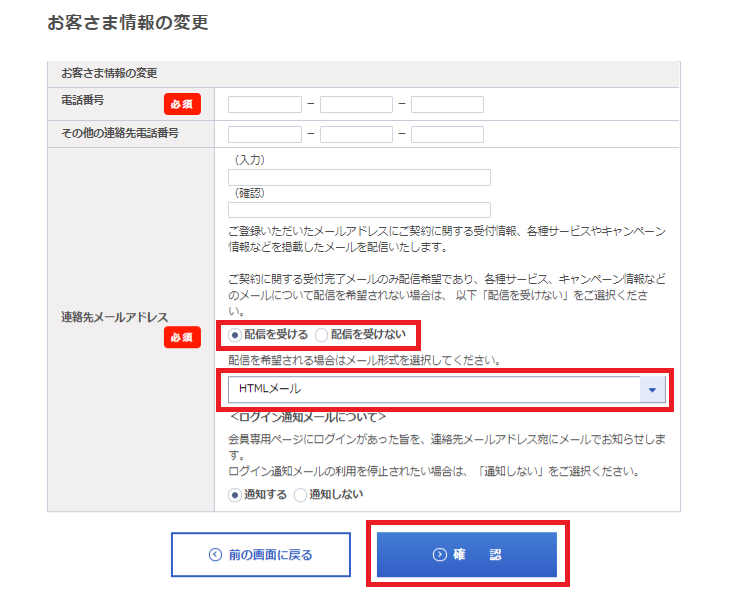
Task: Click the email address (確認) field
Action: tap(359, 210)
